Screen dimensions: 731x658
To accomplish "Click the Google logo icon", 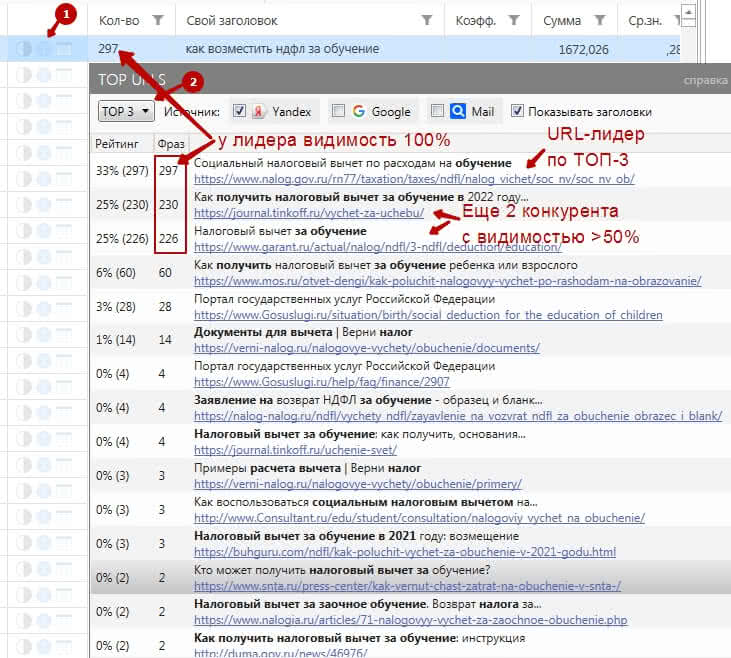I will (359, 111).
